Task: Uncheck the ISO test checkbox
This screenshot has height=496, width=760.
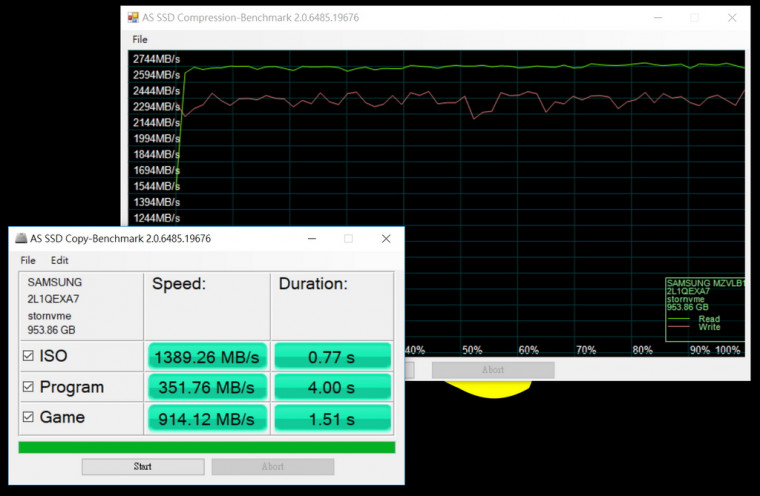Action: (x=28, y=356)
